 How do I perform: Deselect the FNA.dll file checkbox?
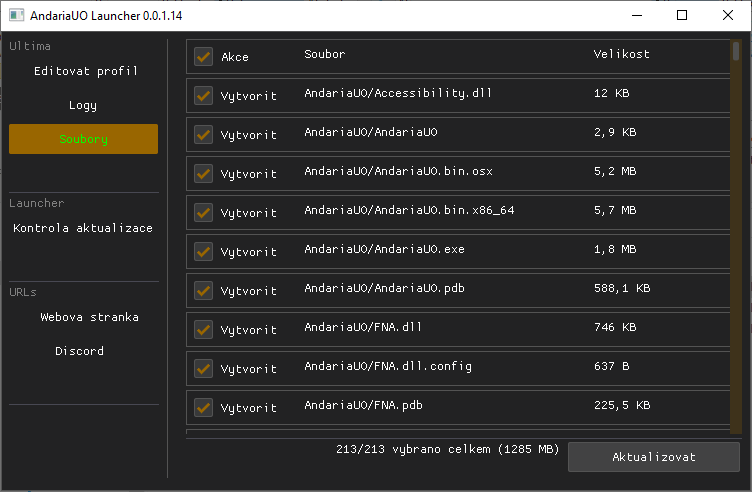click(x=203, y=329)
